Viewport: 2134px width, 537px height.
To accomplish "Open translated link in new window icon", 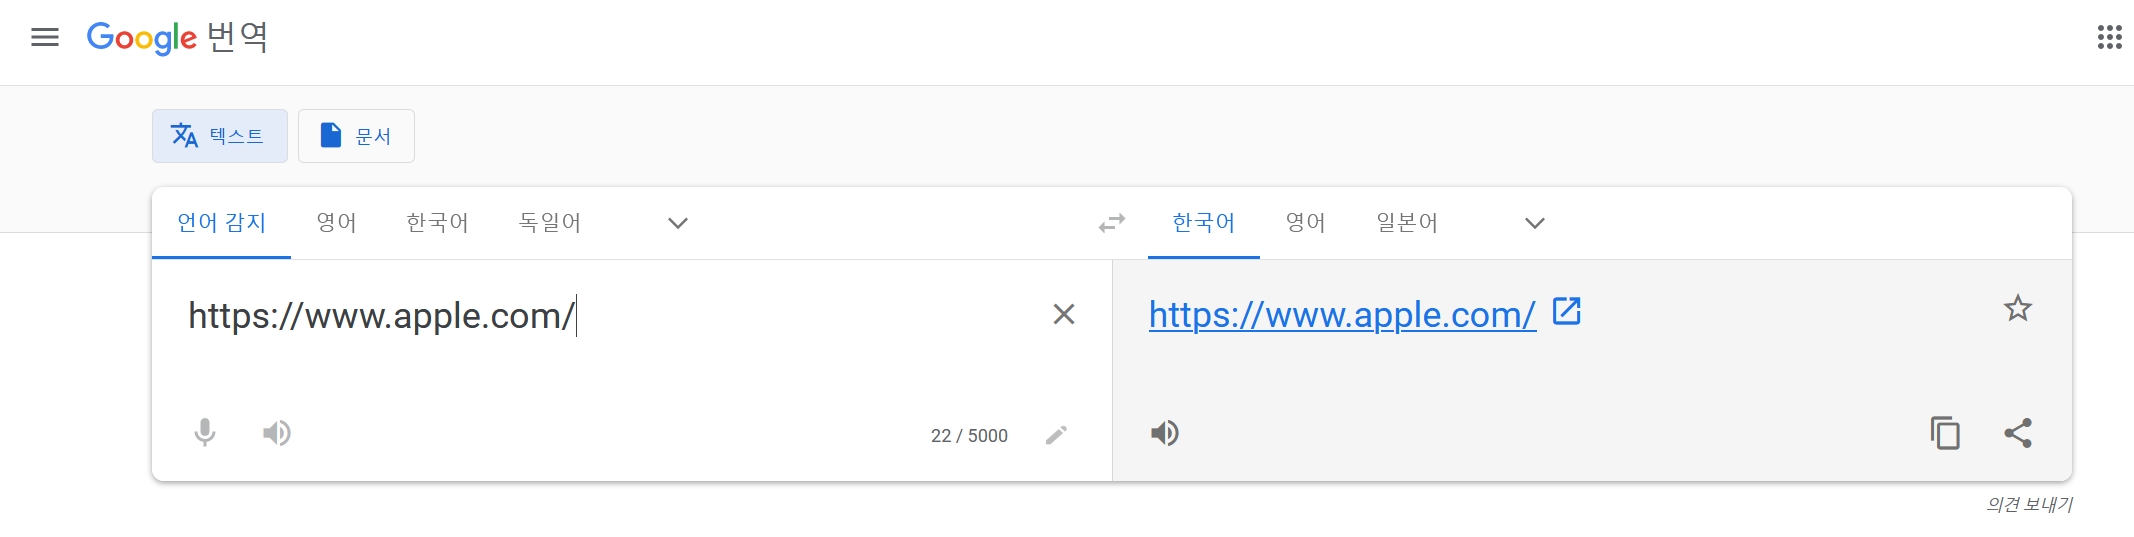I will pos(1567,312).
